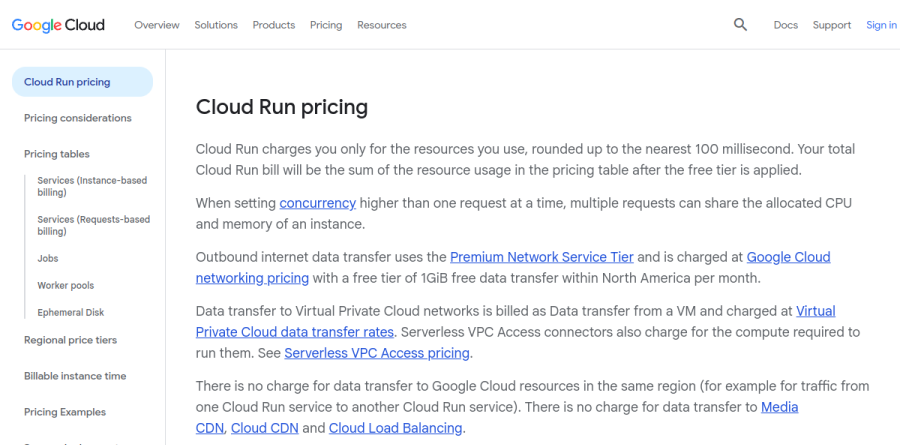The height and width of the screenshot is (445, 900).
Task: Go to Services (Instance-based billing)
Action: [x=92, y=186]
